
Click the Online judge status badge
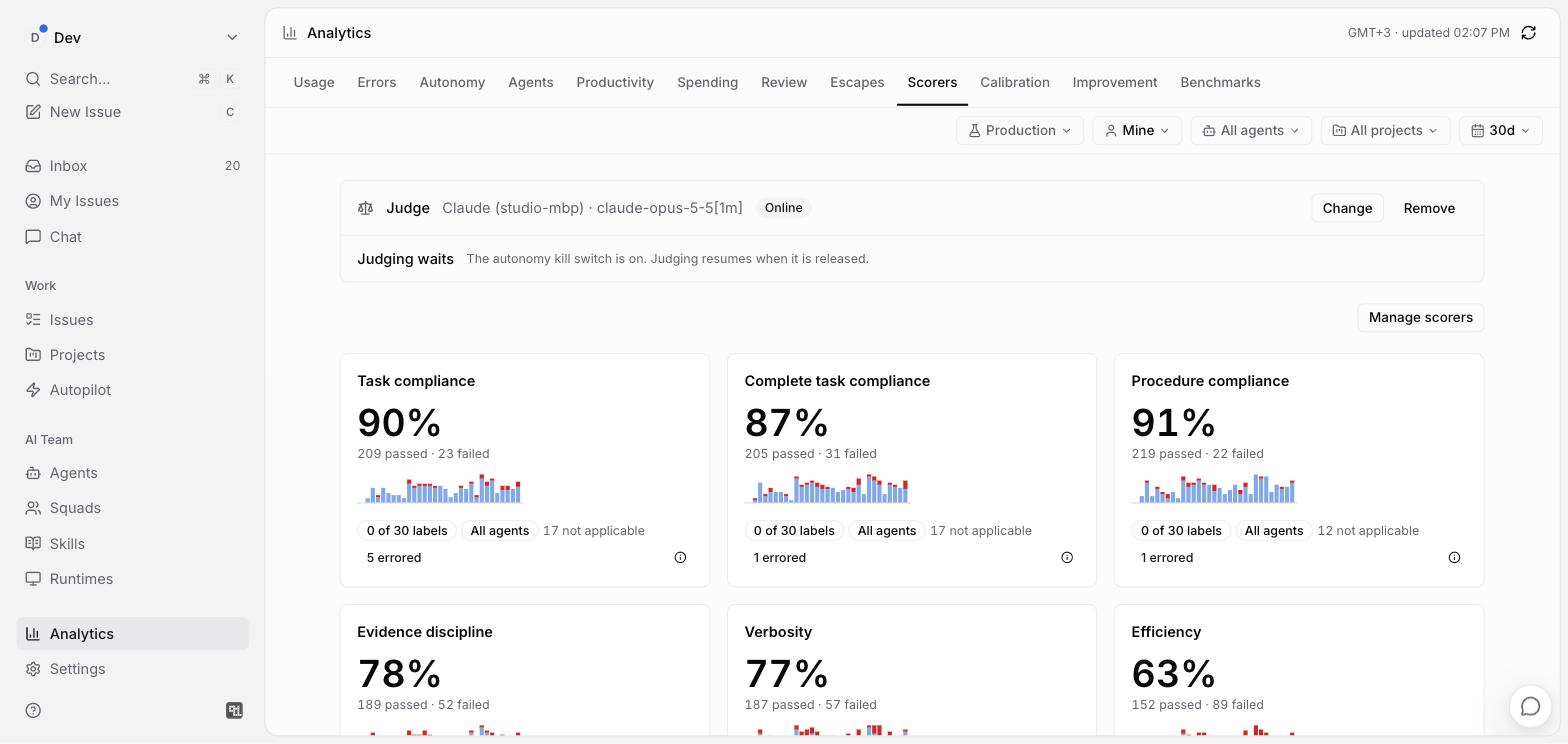pos(784,208)
